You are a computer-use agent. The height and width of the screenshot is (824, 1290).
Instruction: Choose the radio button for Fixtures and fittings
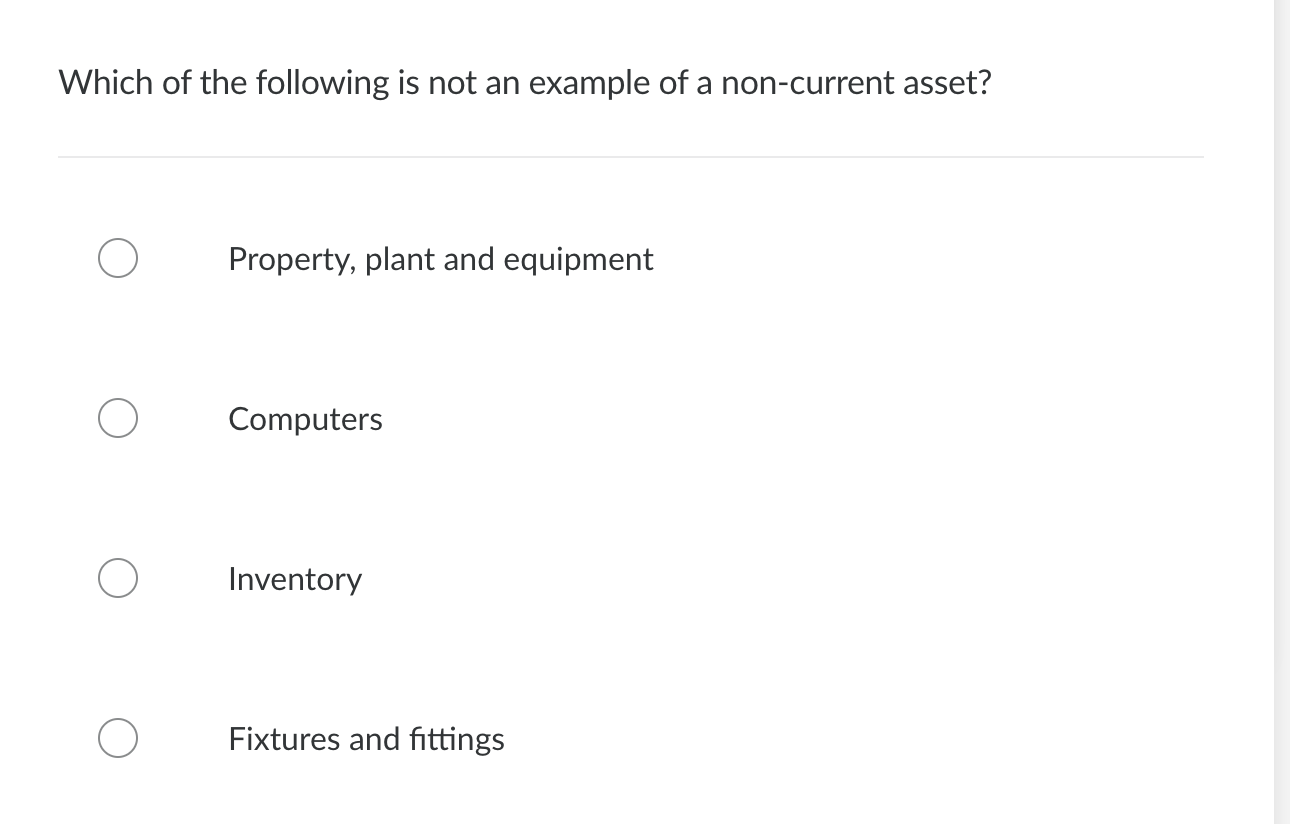117,738
